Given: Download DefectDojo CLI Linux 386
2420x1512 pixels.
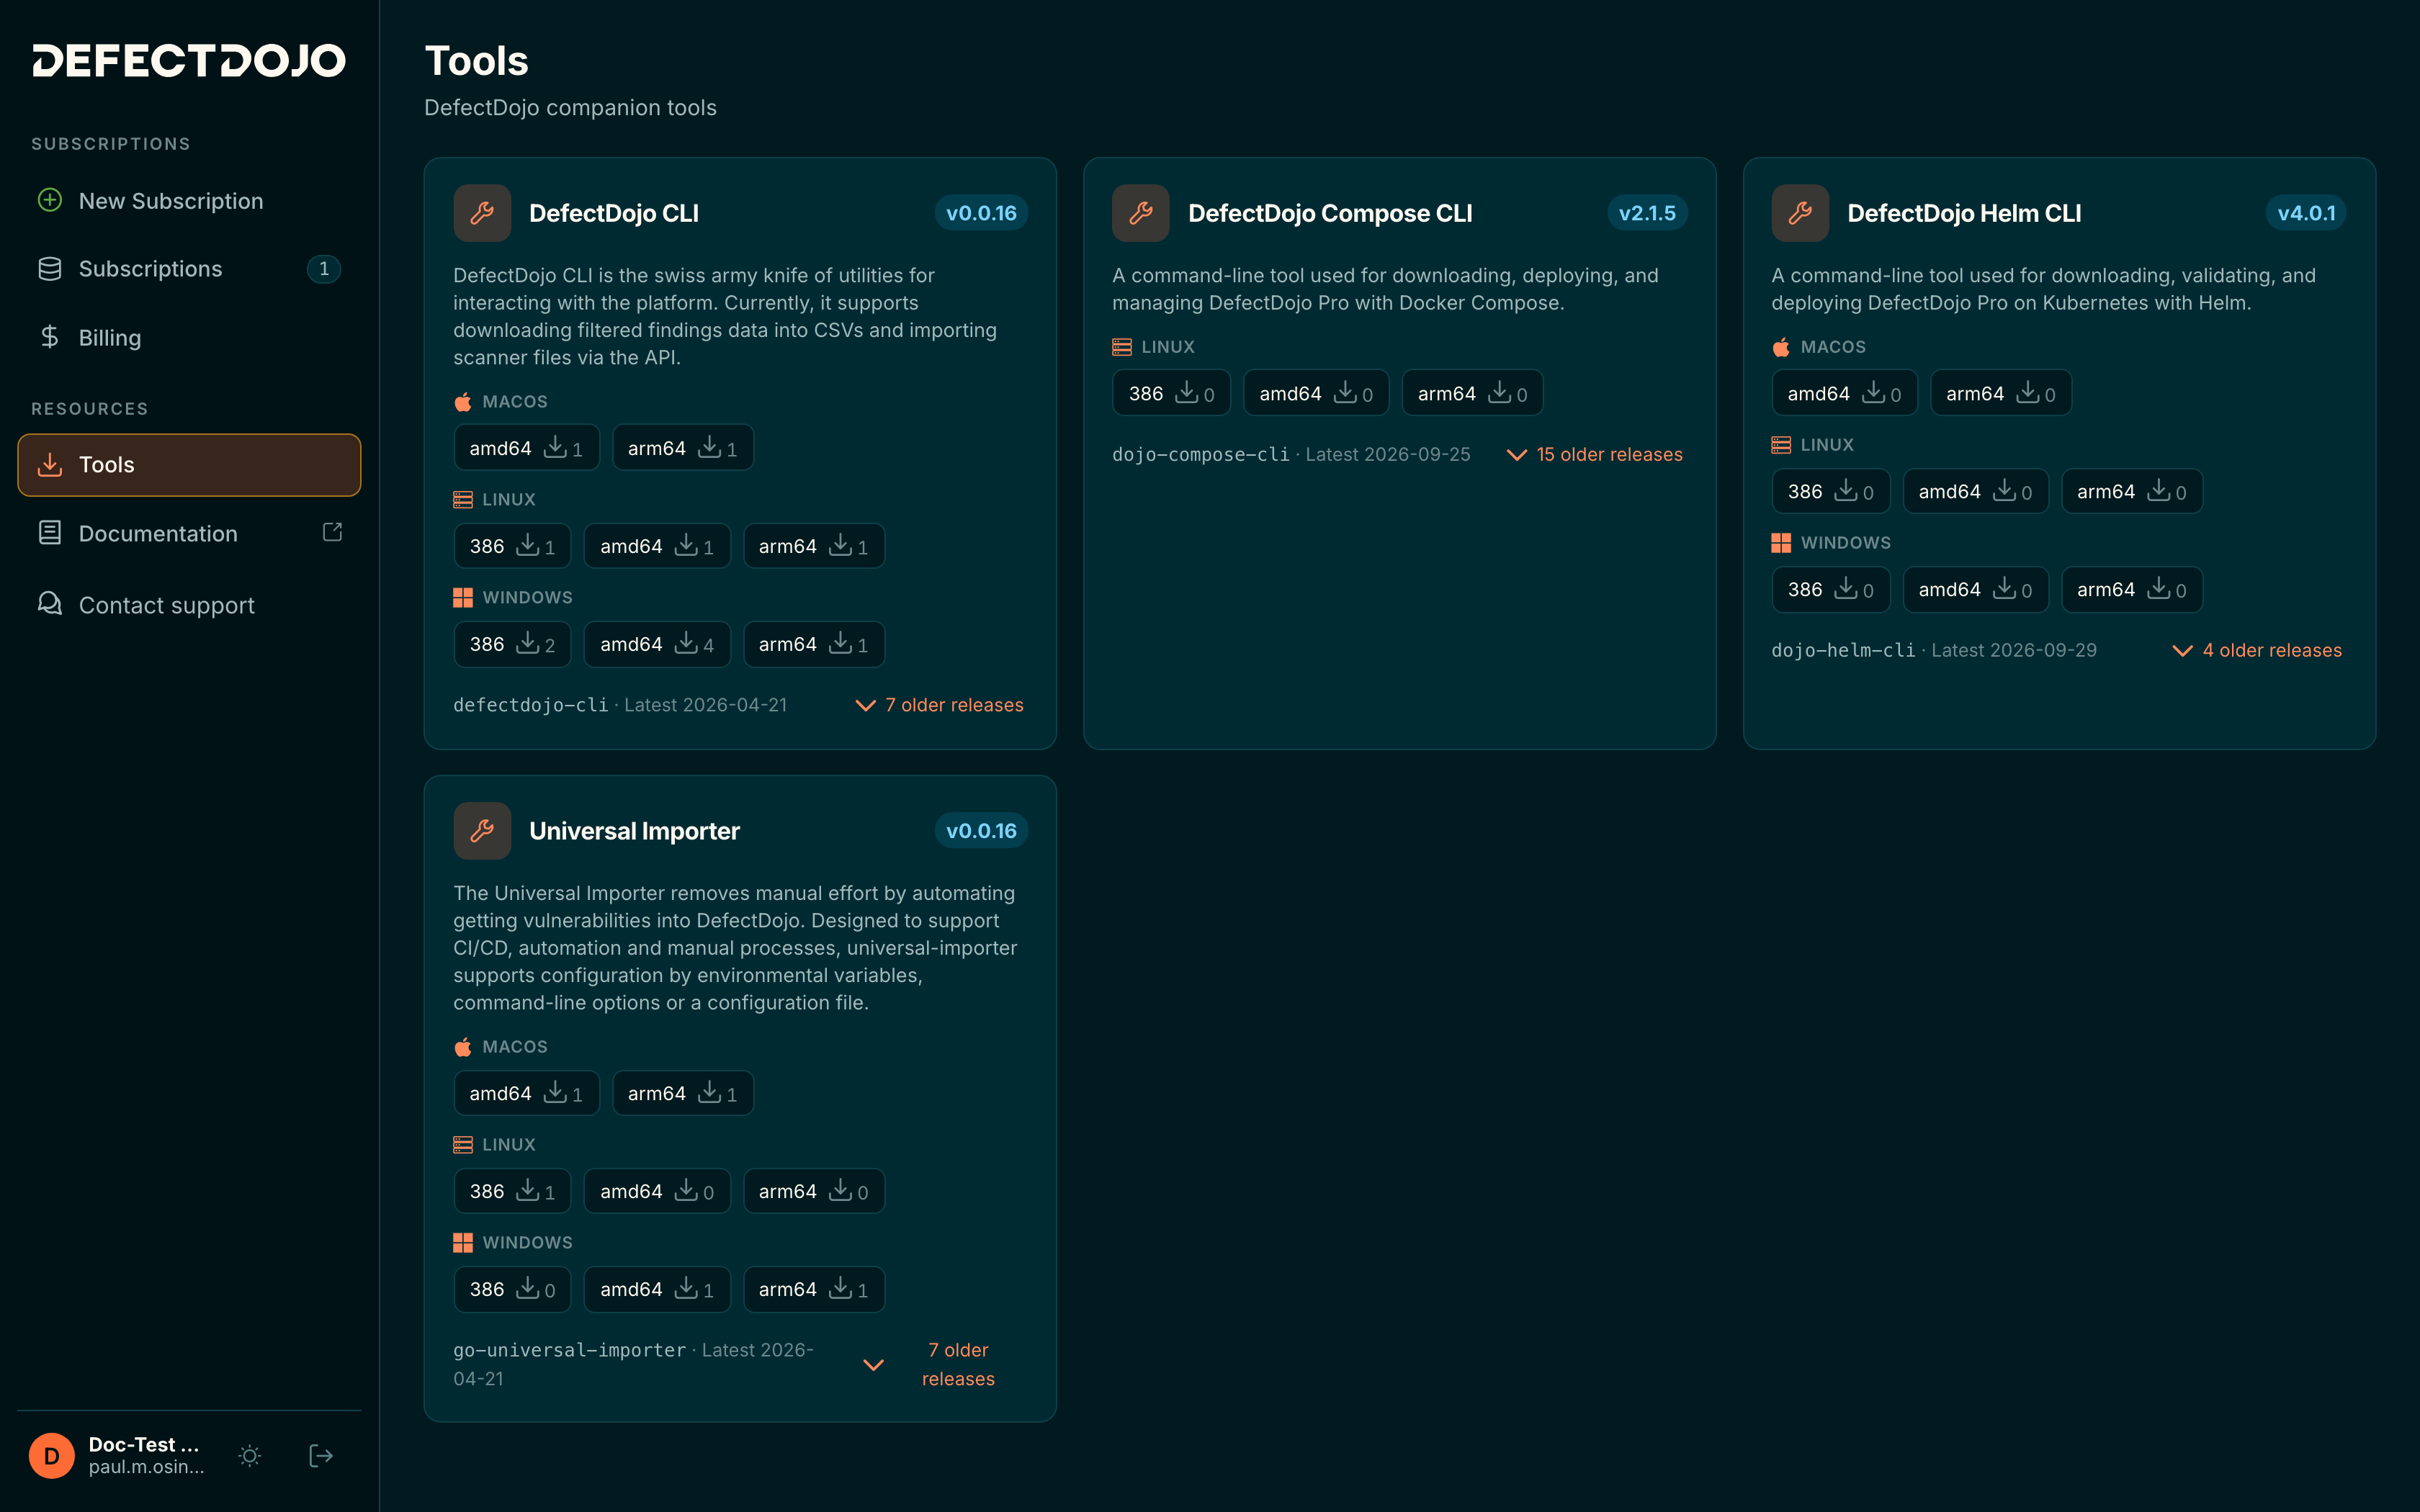Looking at the screenshot, I should [x=512, y=546].
